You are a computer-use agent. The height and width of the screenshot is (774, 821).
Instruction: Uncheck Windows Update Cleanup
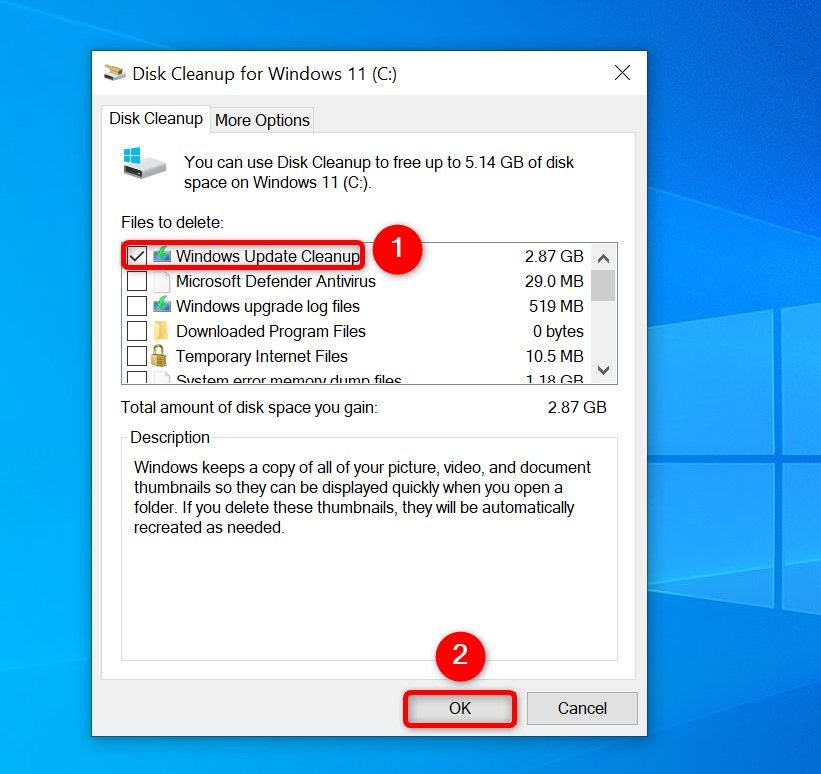[137, 256]
